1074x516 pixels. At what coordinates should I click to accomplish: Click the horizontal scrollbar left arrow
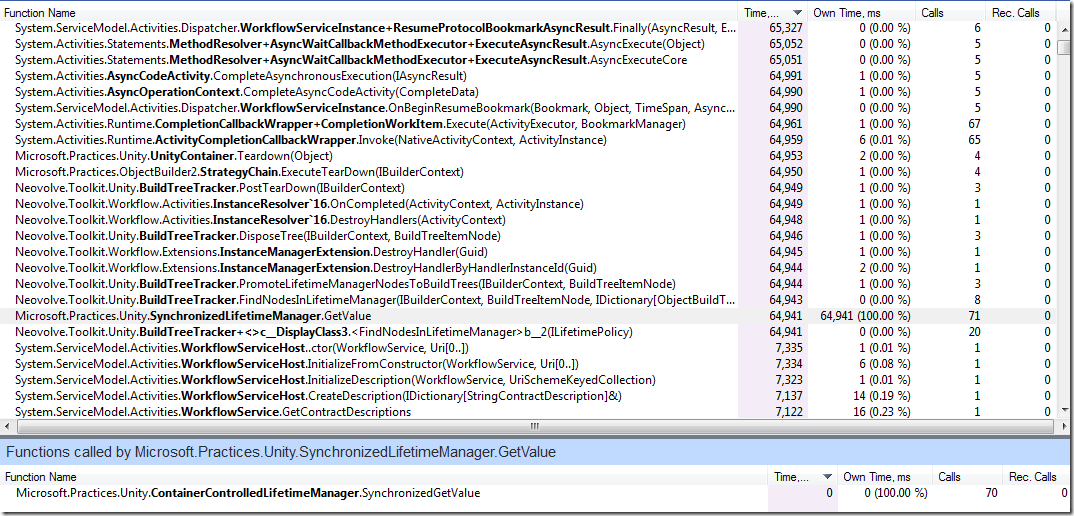click(9, 426)
